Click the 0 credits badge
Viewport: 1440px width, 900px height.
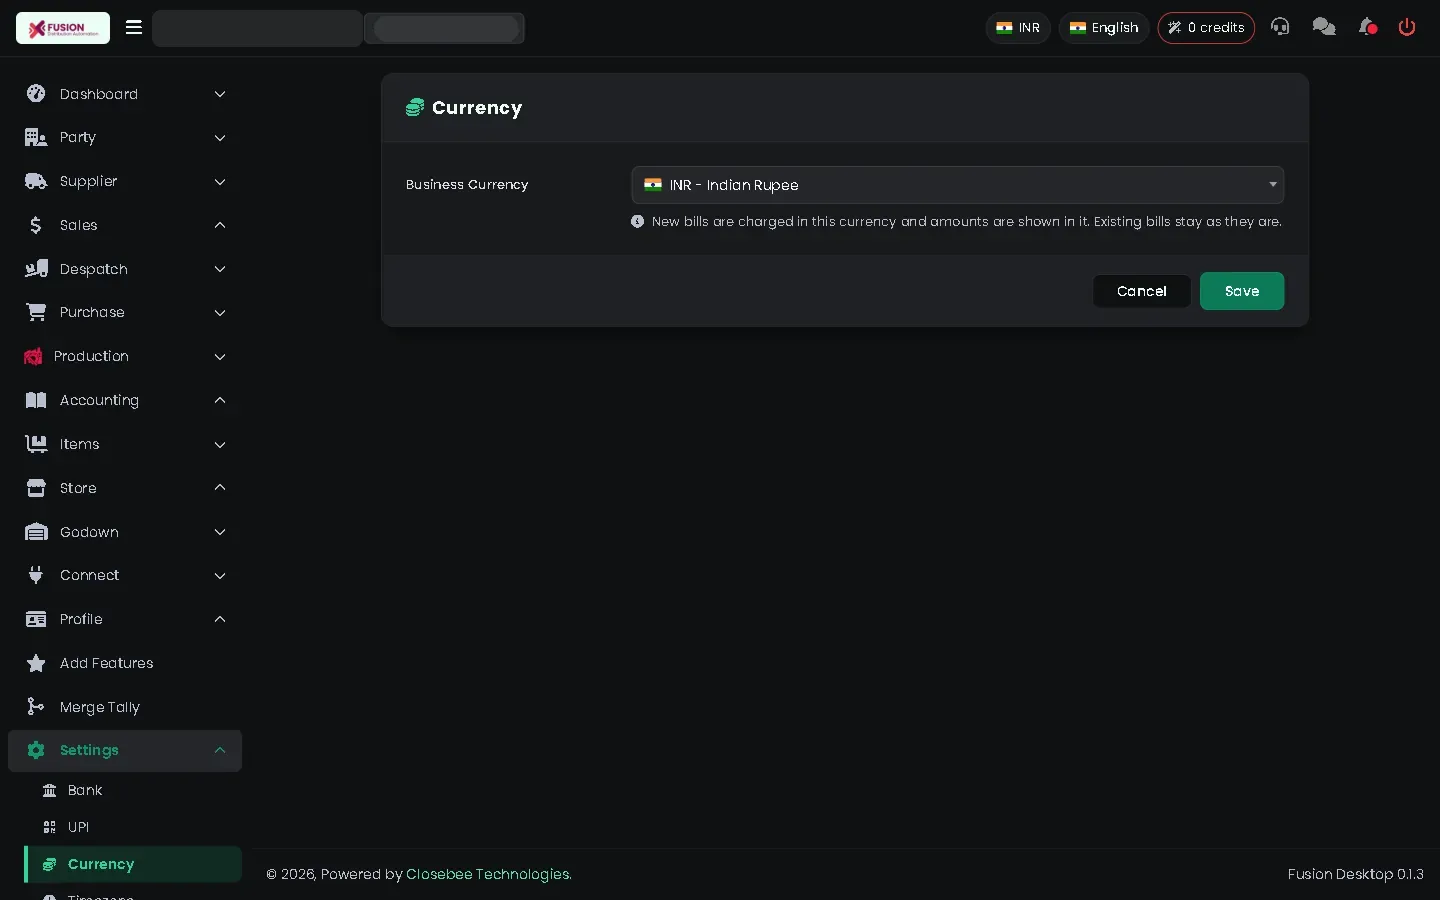pyautogui.click(x=1206, y=28)
